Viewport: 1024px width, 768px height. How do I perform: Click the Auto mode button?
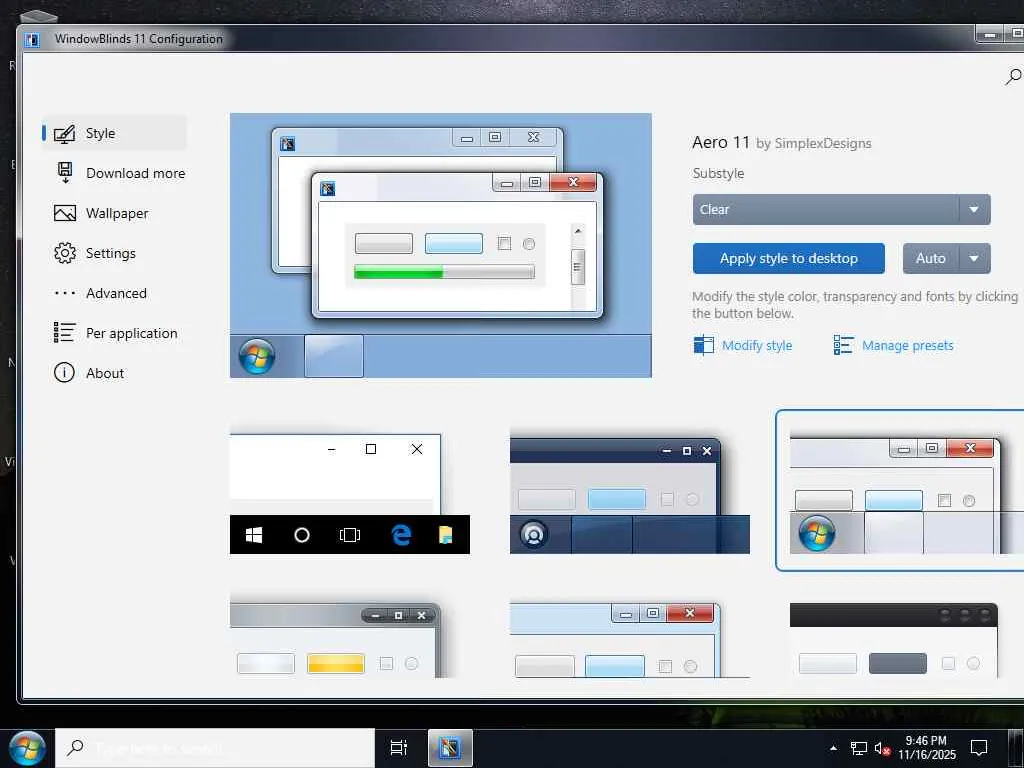click(x=931, y=259)
